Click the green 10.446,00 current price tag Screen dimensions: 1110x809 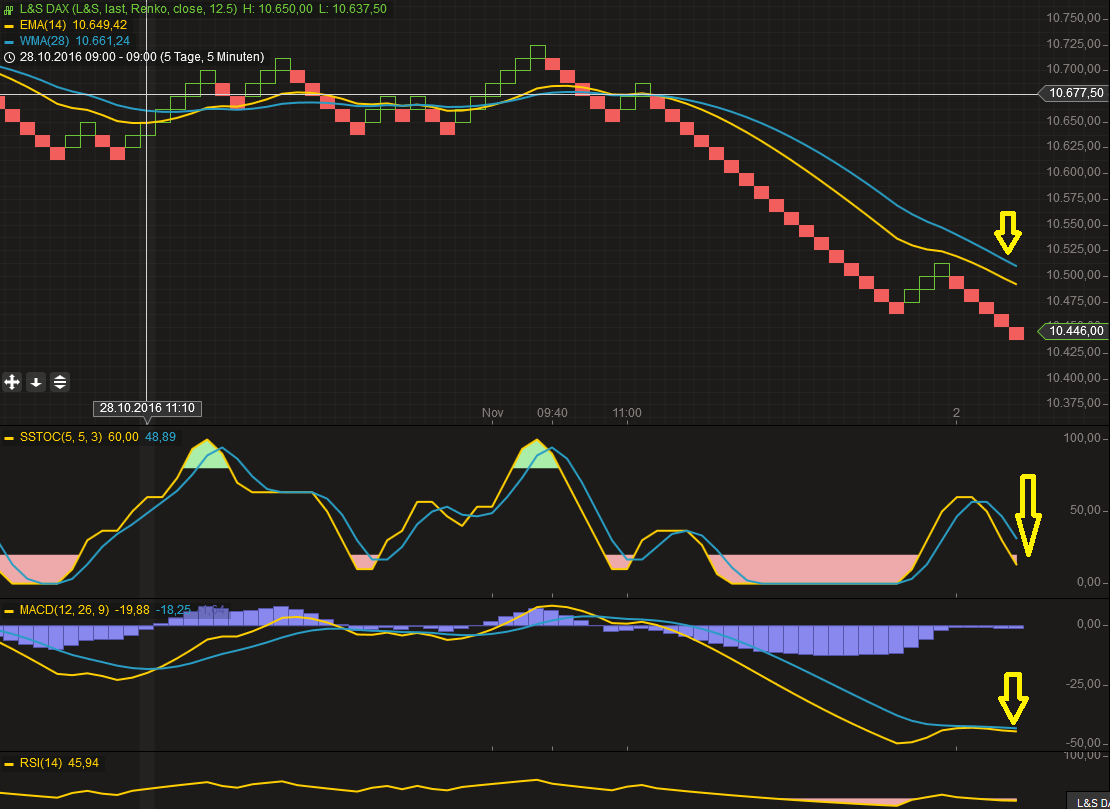pos(1075,331)
